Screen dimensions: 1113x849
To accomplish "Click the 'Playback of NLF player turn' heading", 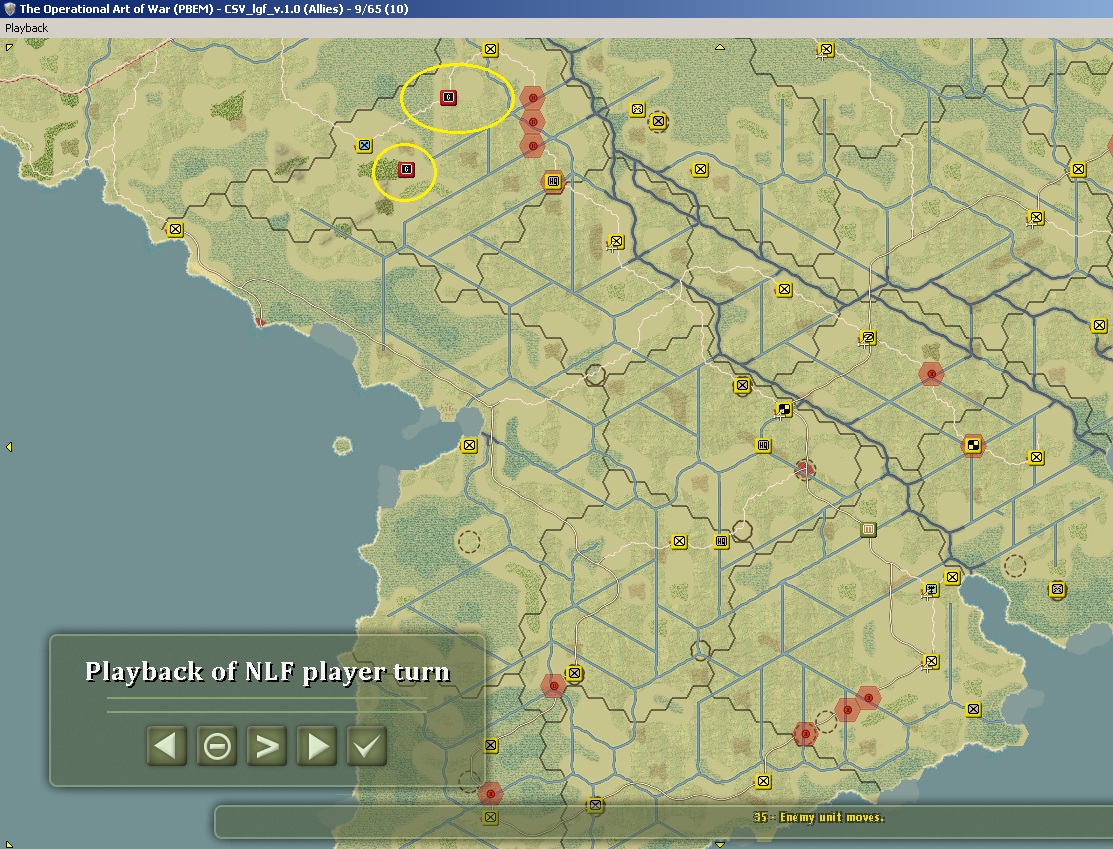I will (268, 672).
